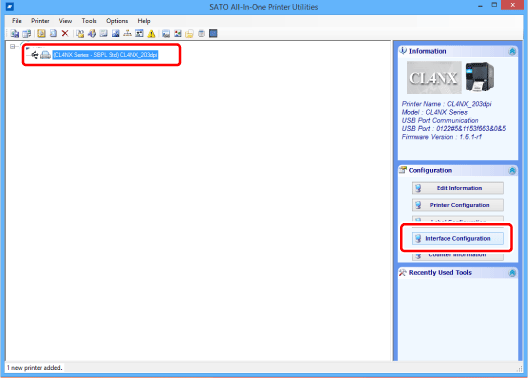This screenshot has width=528, height=378.
Task: Collapse the Information panel
Action: 512,51
